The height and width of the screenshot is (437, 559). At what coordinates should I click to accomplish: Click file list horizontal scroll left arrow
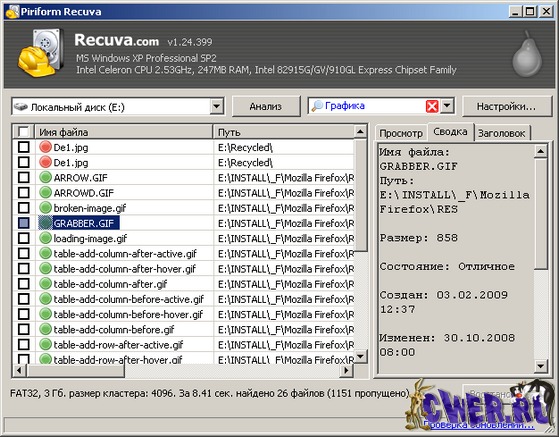[19, 370]
